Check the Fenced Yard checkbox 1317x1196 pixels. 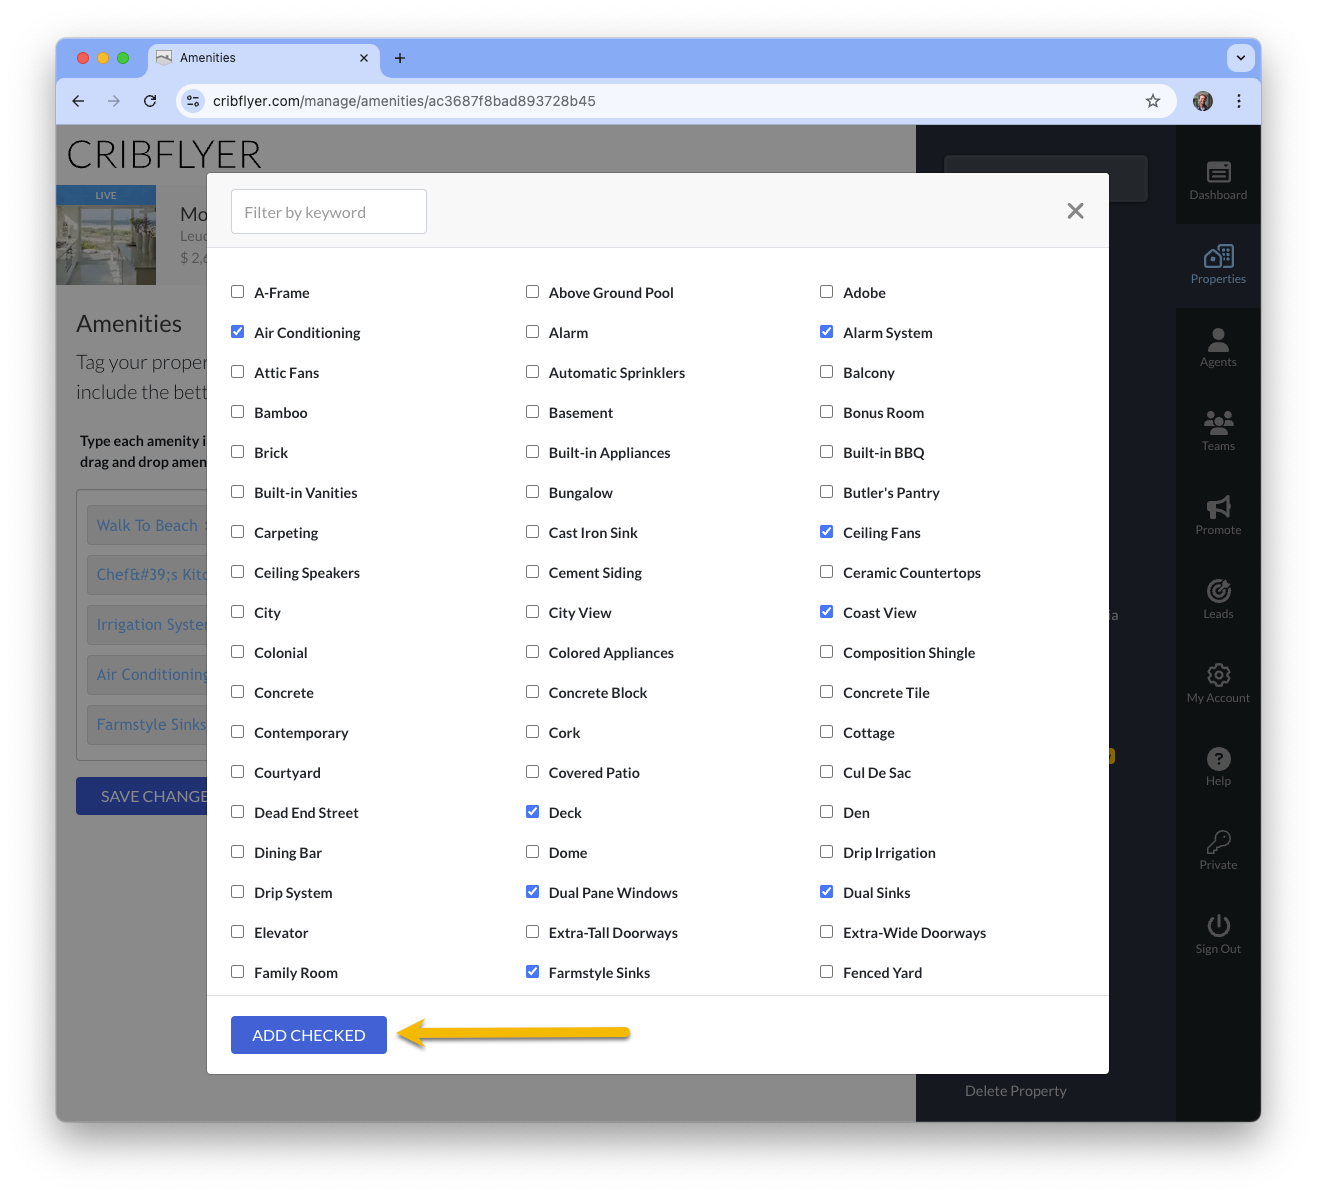[827, 972]
